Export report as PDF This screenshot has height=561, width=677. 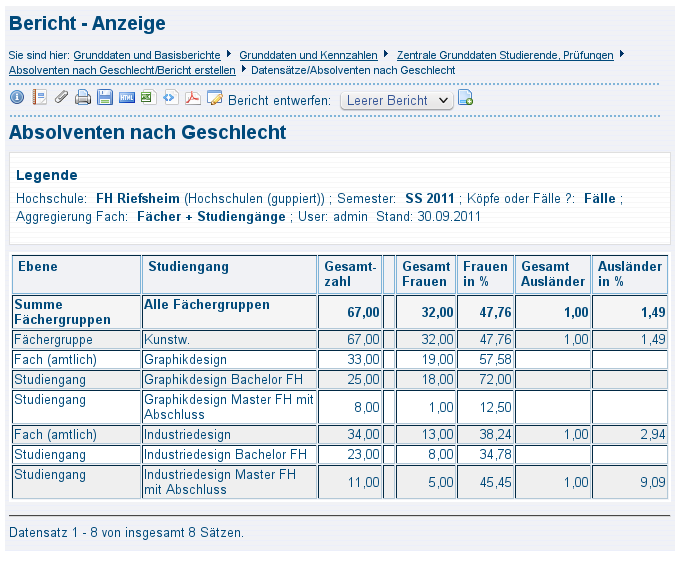click(x=193, y=98)
